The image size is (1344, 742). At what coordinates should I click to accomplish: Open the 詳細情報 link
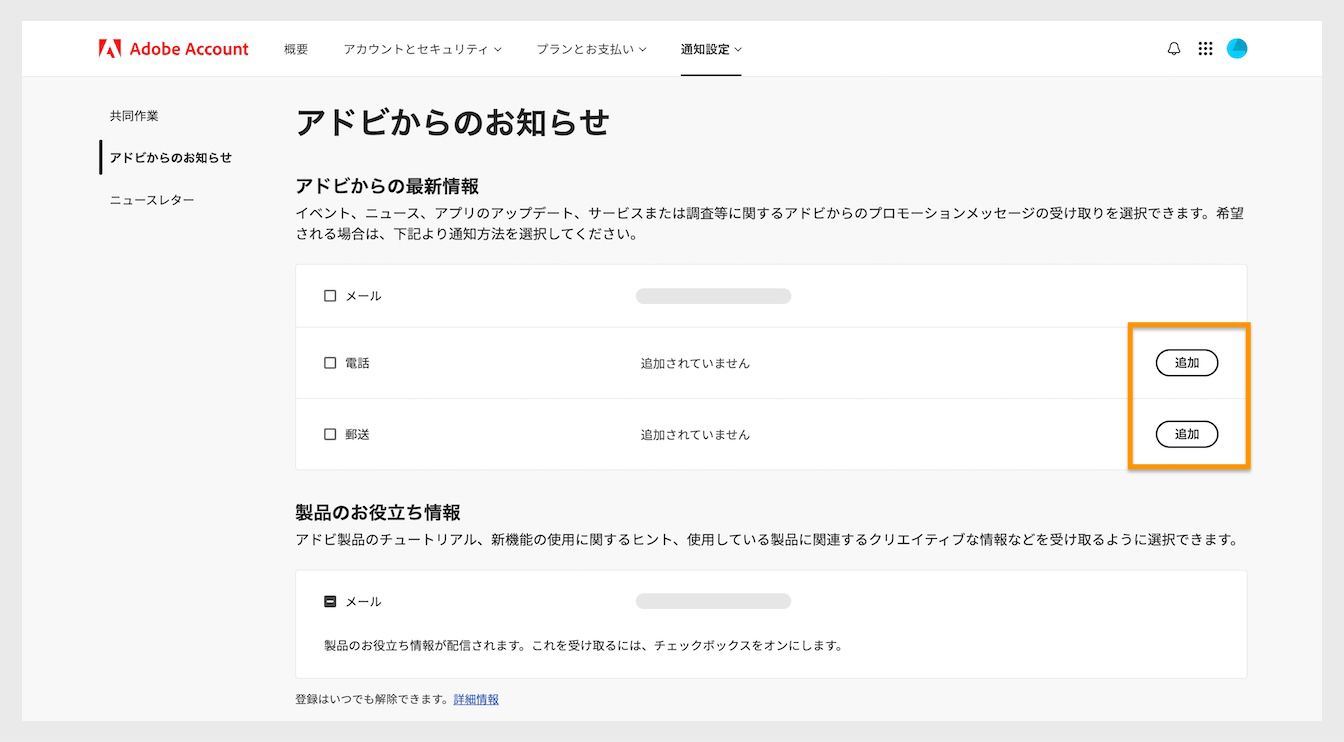click(x=476, y=700)
